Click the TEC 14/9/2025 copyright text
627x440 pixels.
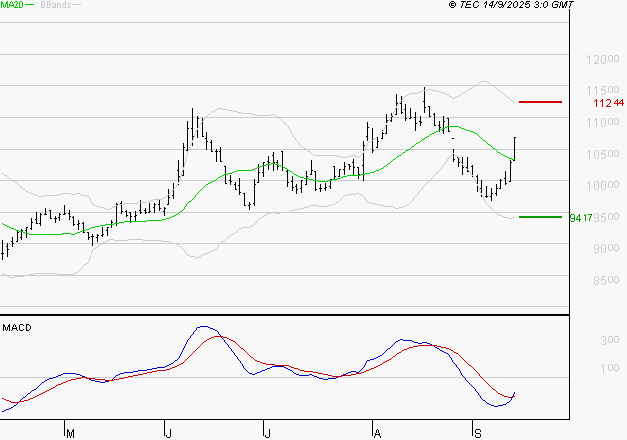(x=511, y=5)
